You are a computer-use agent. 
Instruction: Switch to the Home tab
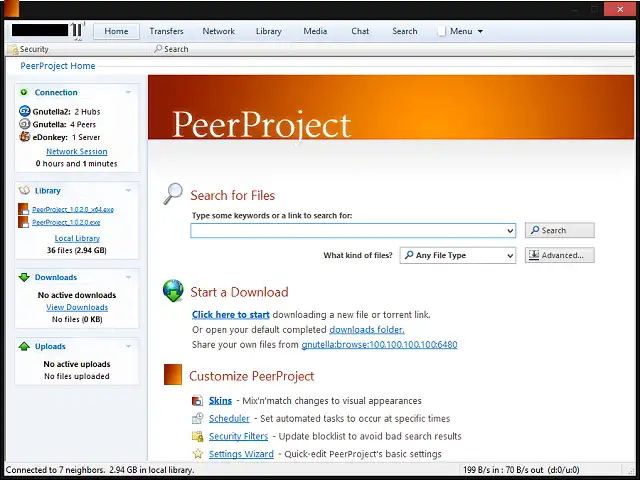pos(116,31)
